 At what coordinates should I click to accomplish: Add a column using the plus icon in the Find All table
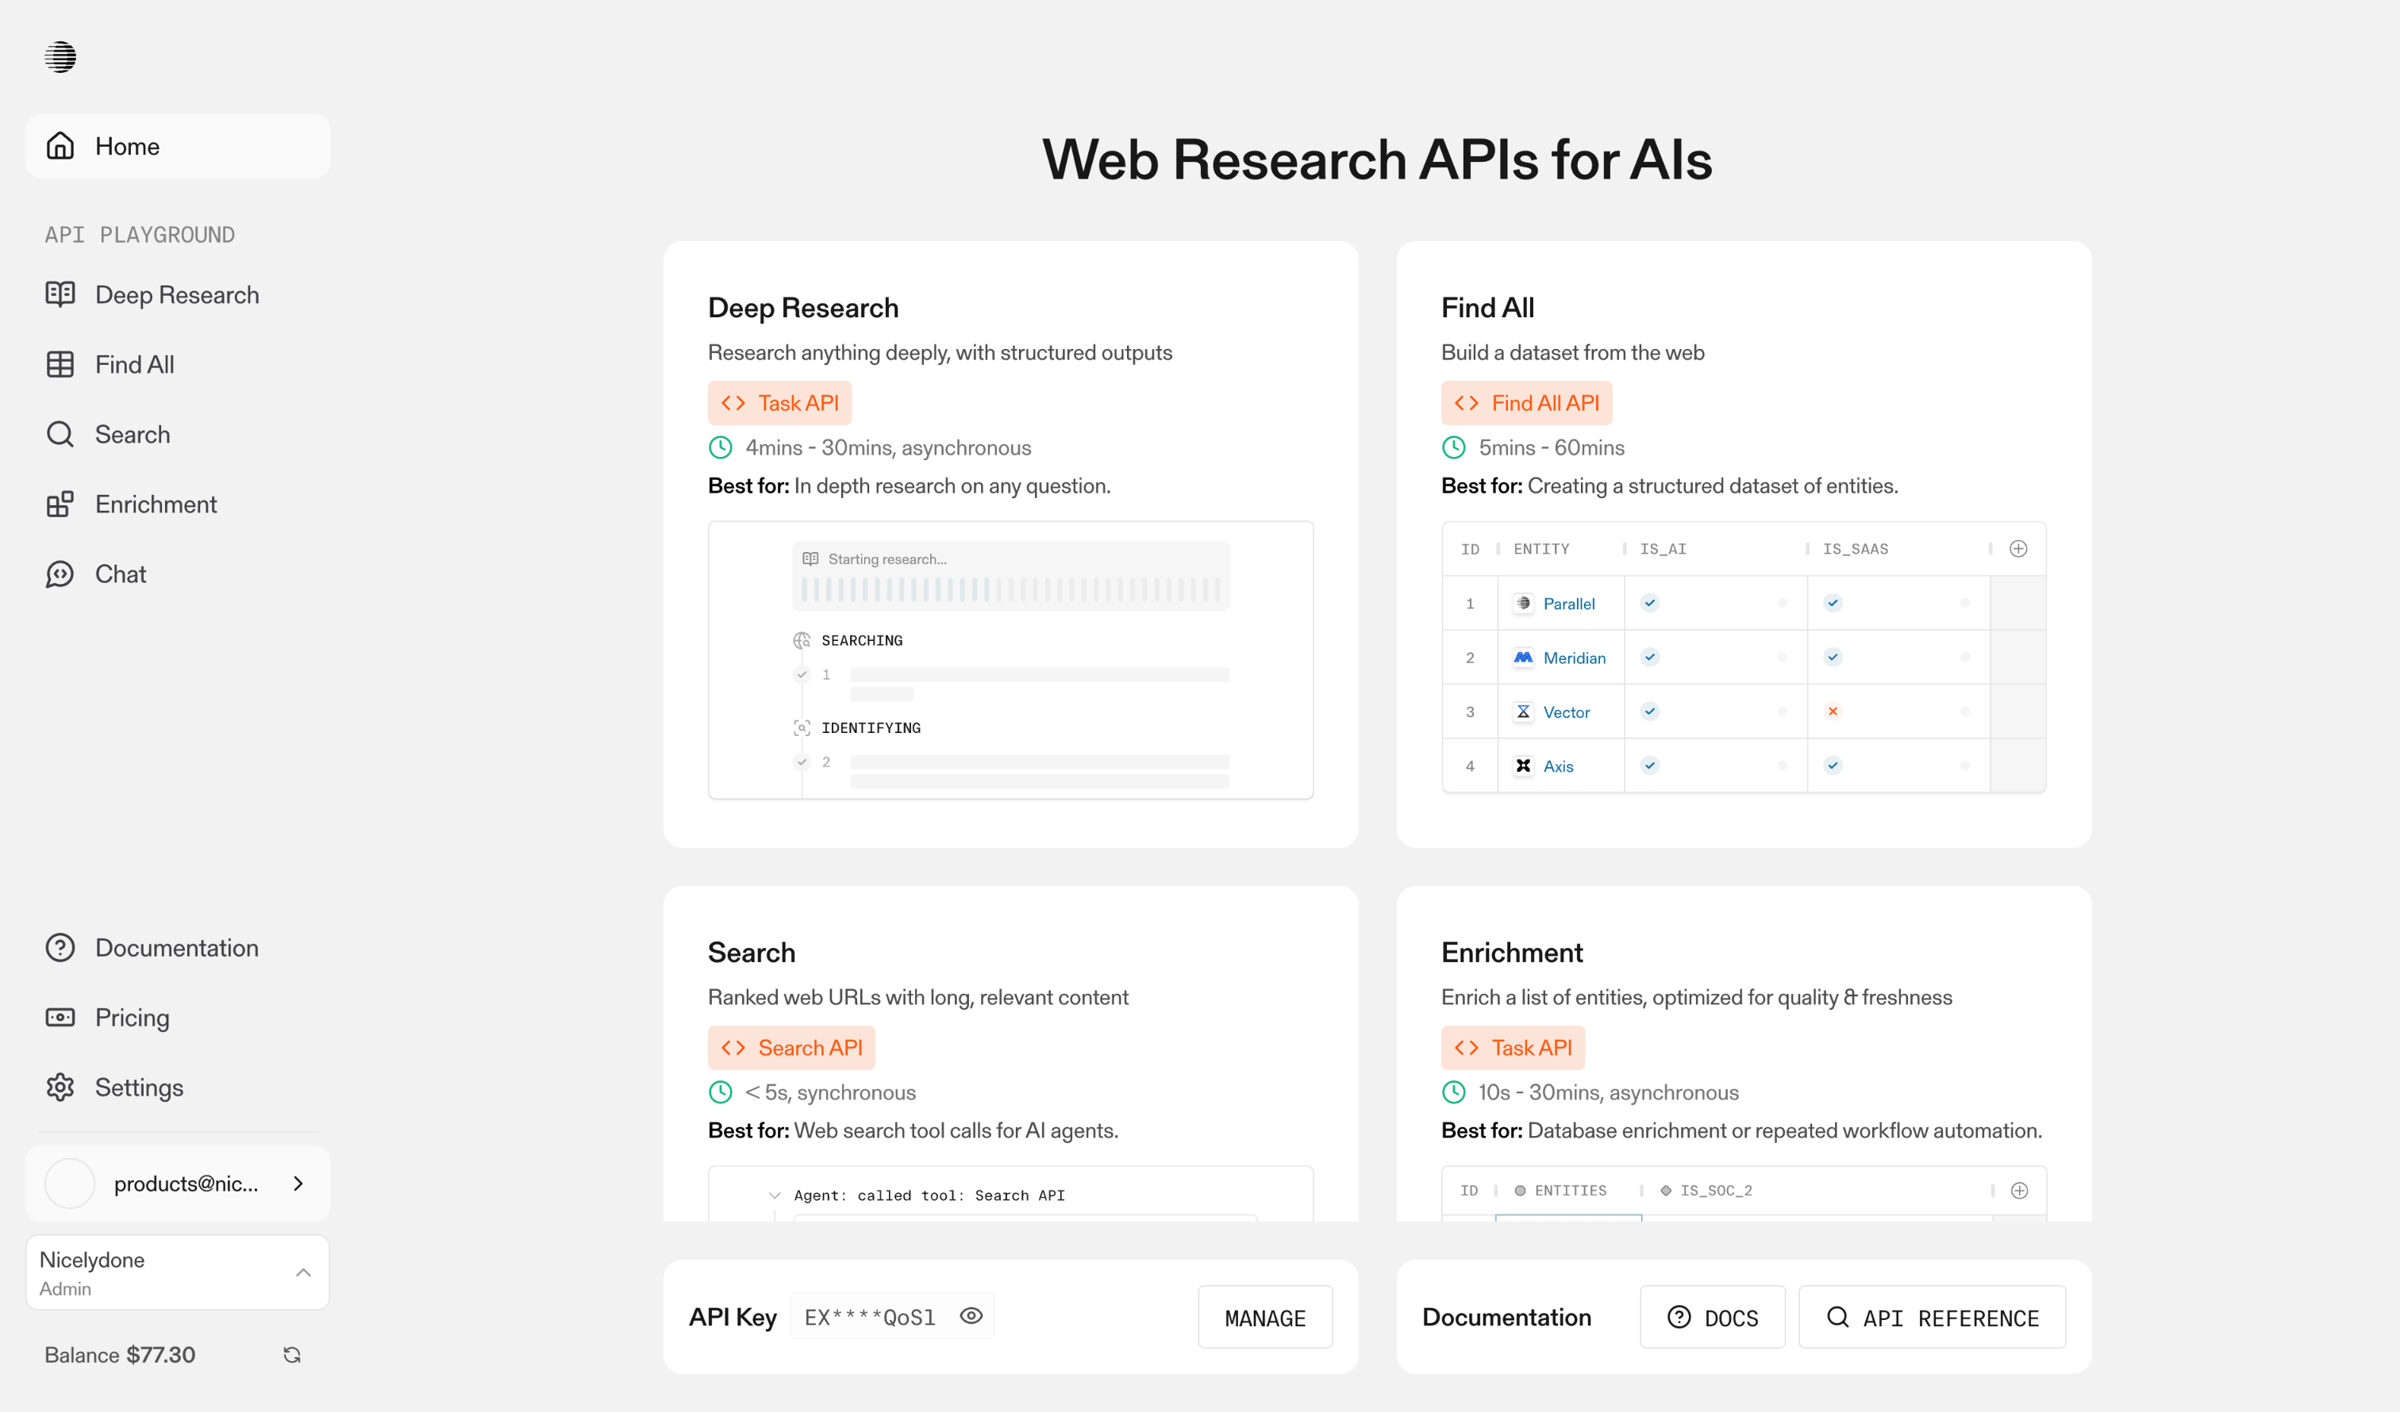click(x=2018, y=549)
